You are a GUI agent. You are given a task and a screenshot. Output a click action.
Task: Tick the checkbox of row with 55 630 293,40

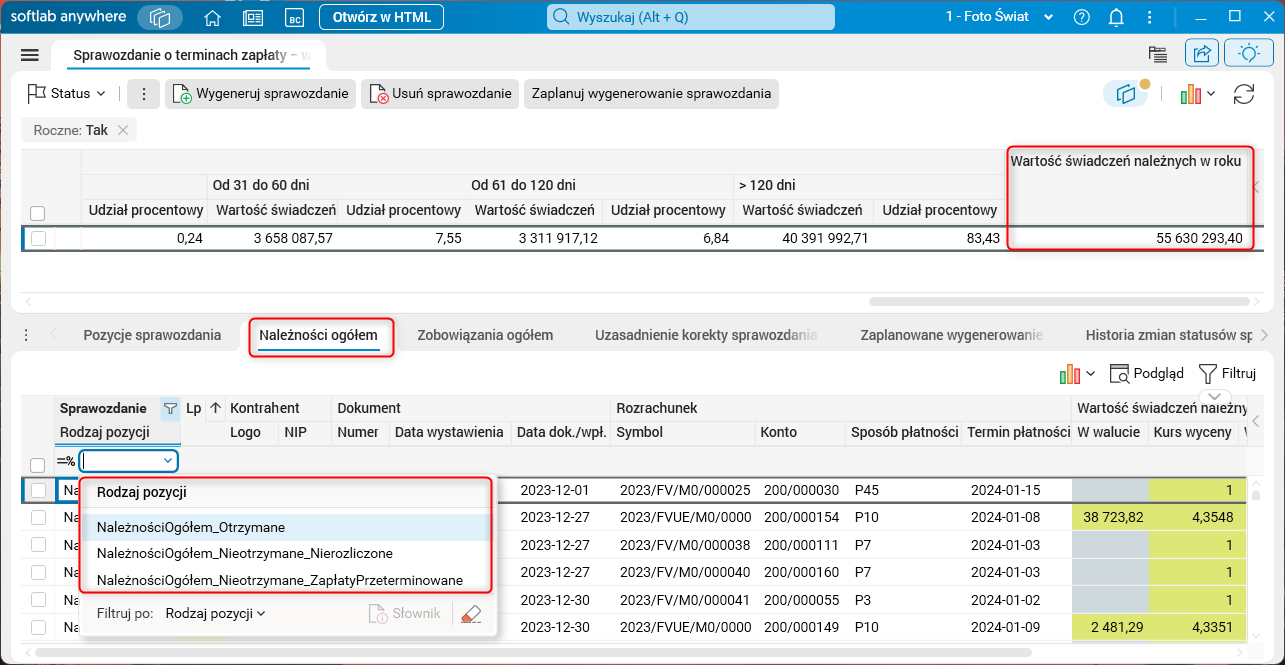pos(38,238)
